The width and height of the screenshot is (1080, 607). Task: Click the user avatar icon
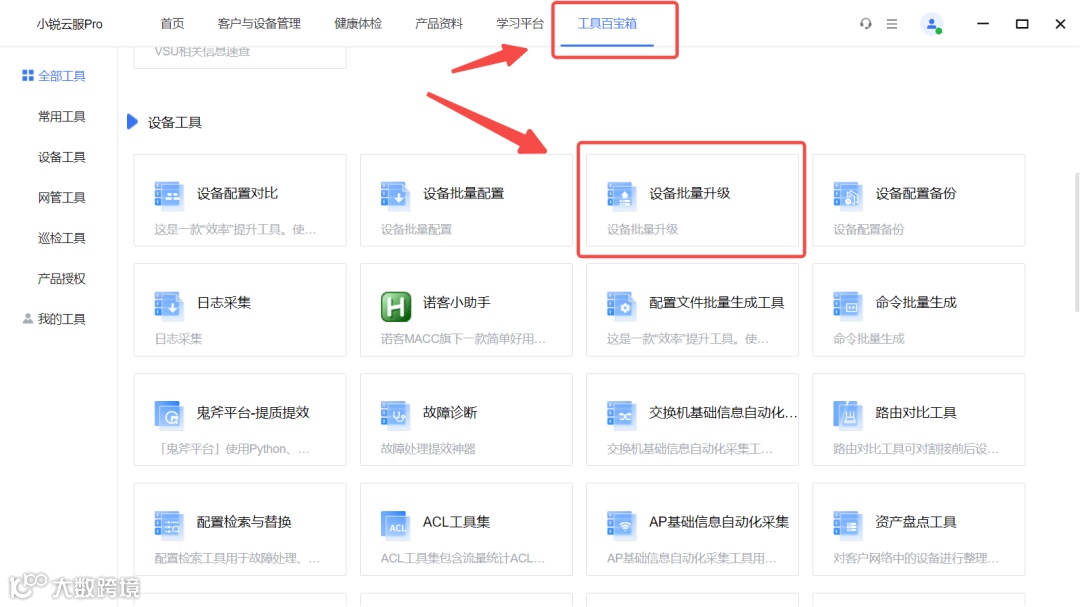[931, 24]
